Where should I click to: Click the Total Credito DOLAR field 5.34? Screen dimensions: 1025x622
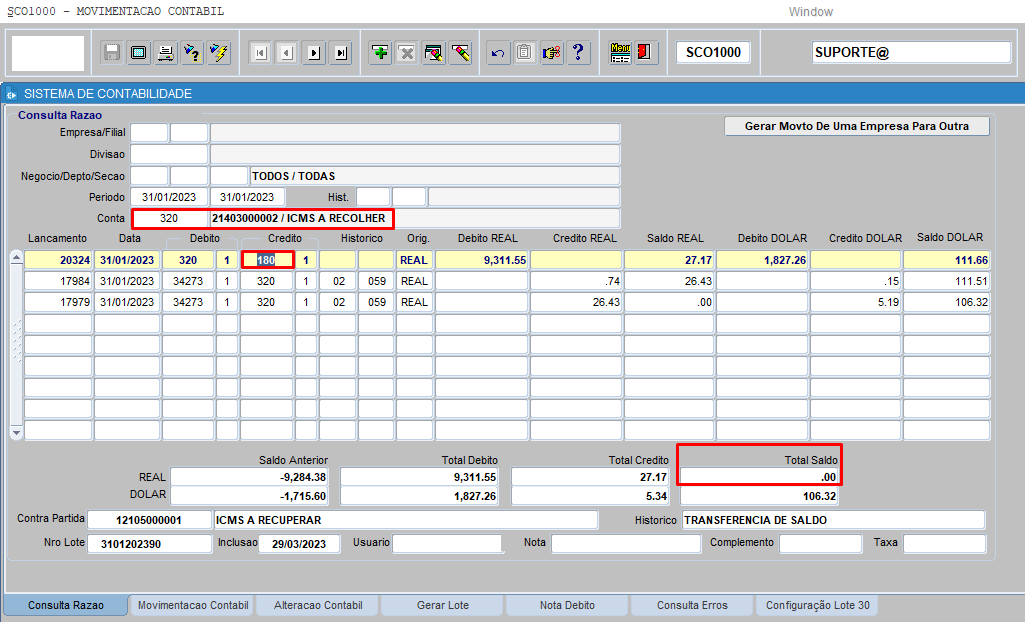coord(590,496)
